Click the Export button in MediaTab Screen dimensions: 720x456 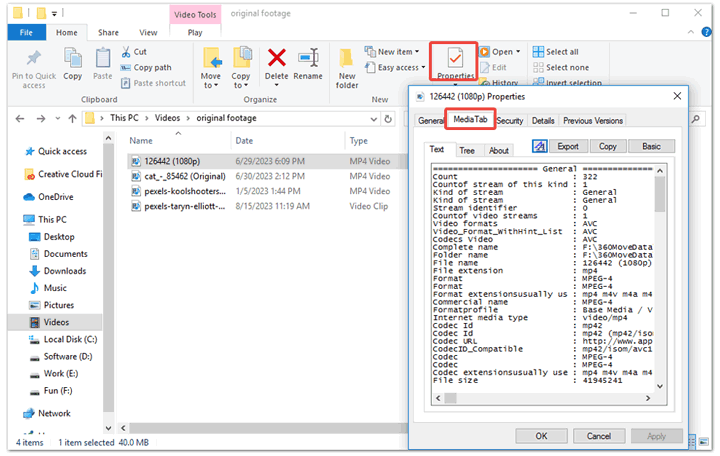coord(568,146)
